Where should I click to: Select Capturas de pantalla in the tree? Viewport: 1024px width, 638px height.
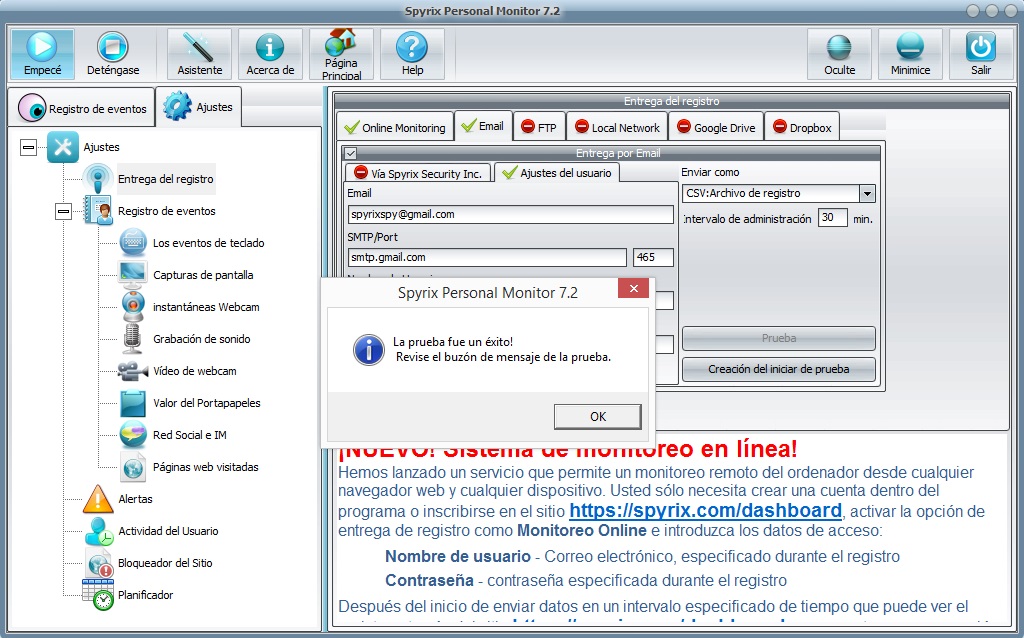(203, 275)
